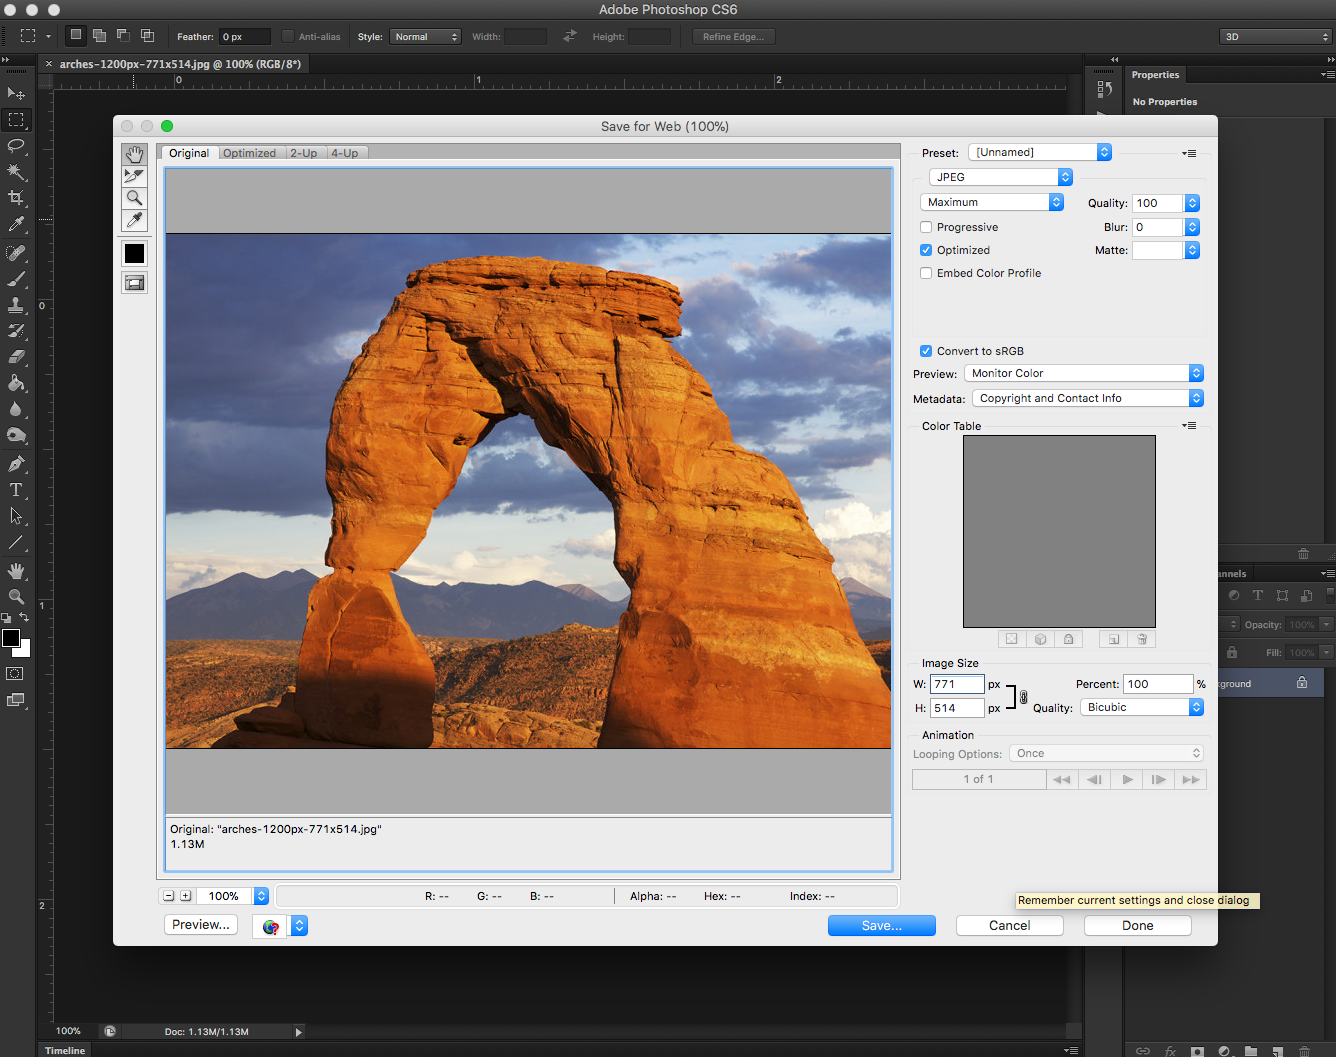Select the Slice Select tool in Save for Web
This screenshot has height=1057, width=1336.
[134, 176]
